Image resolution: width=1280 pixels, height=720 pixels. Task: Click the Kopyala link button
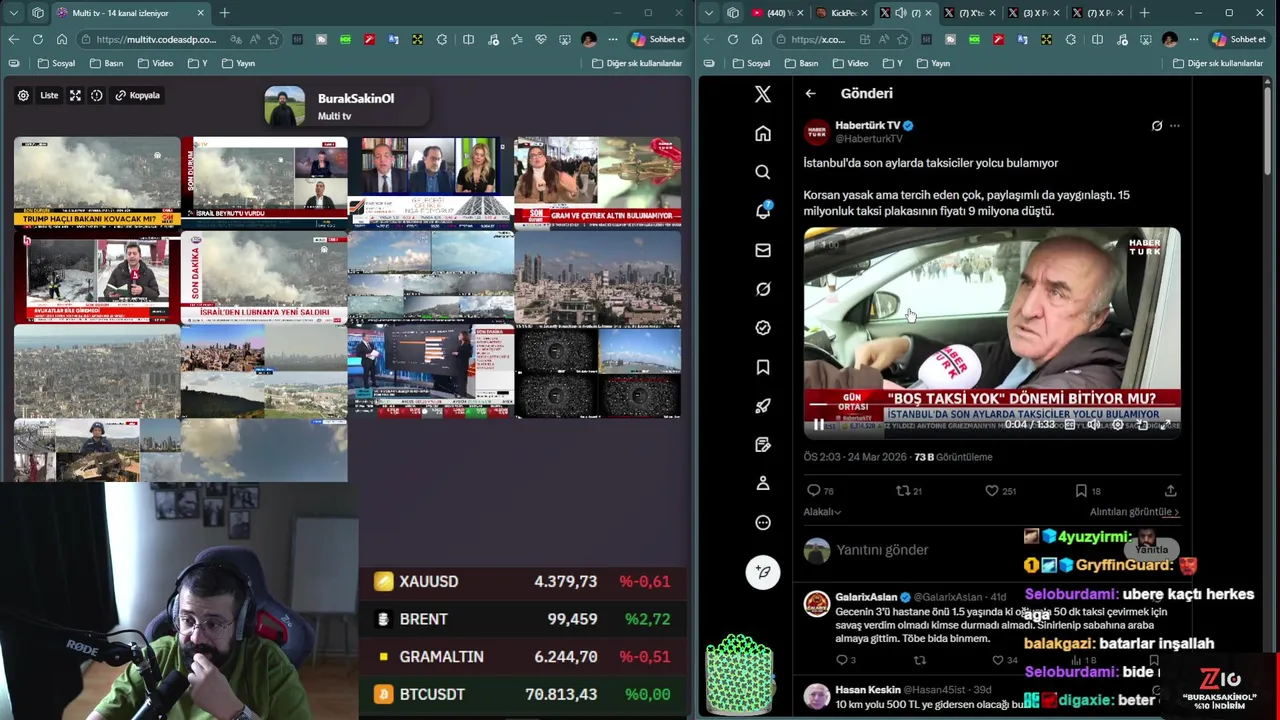[x=138, y=95]
